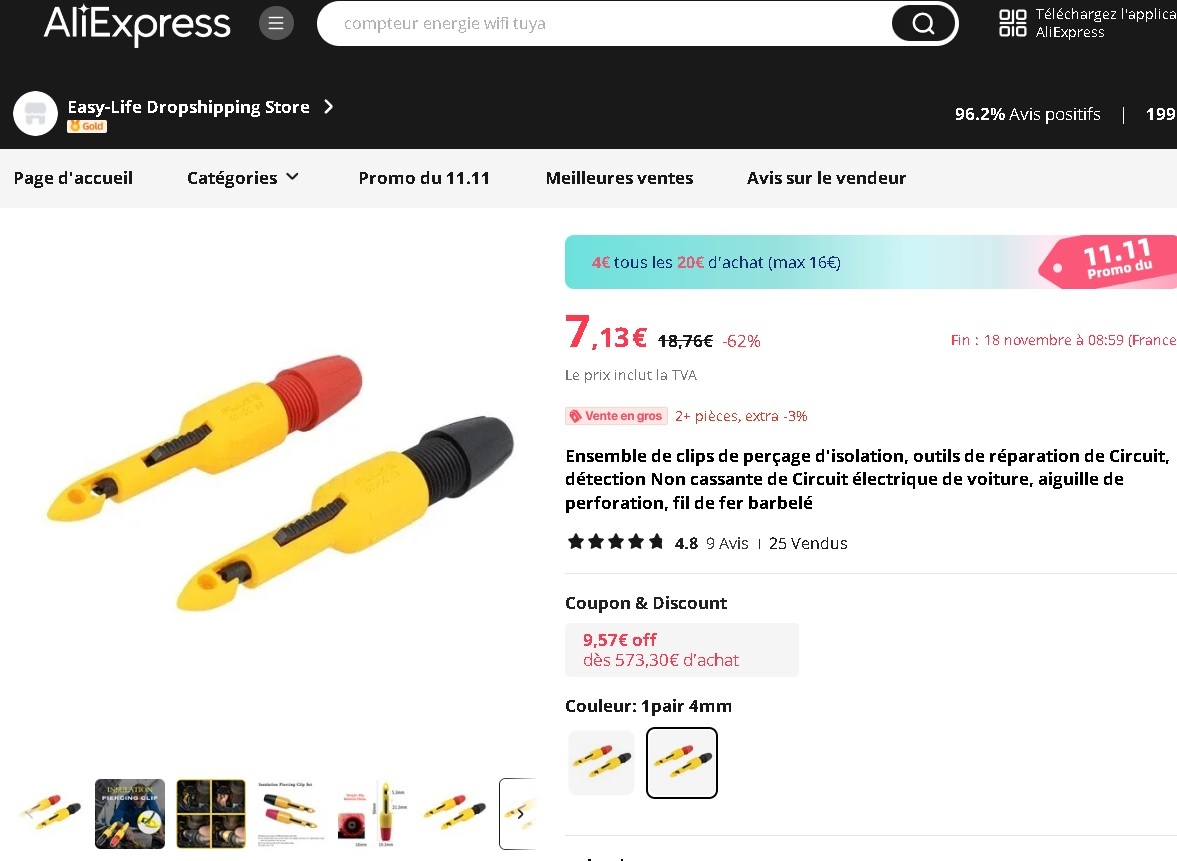Viewport: 1177px width, 861px height.
Task: Click the search input field
Action: coord(604,23)
